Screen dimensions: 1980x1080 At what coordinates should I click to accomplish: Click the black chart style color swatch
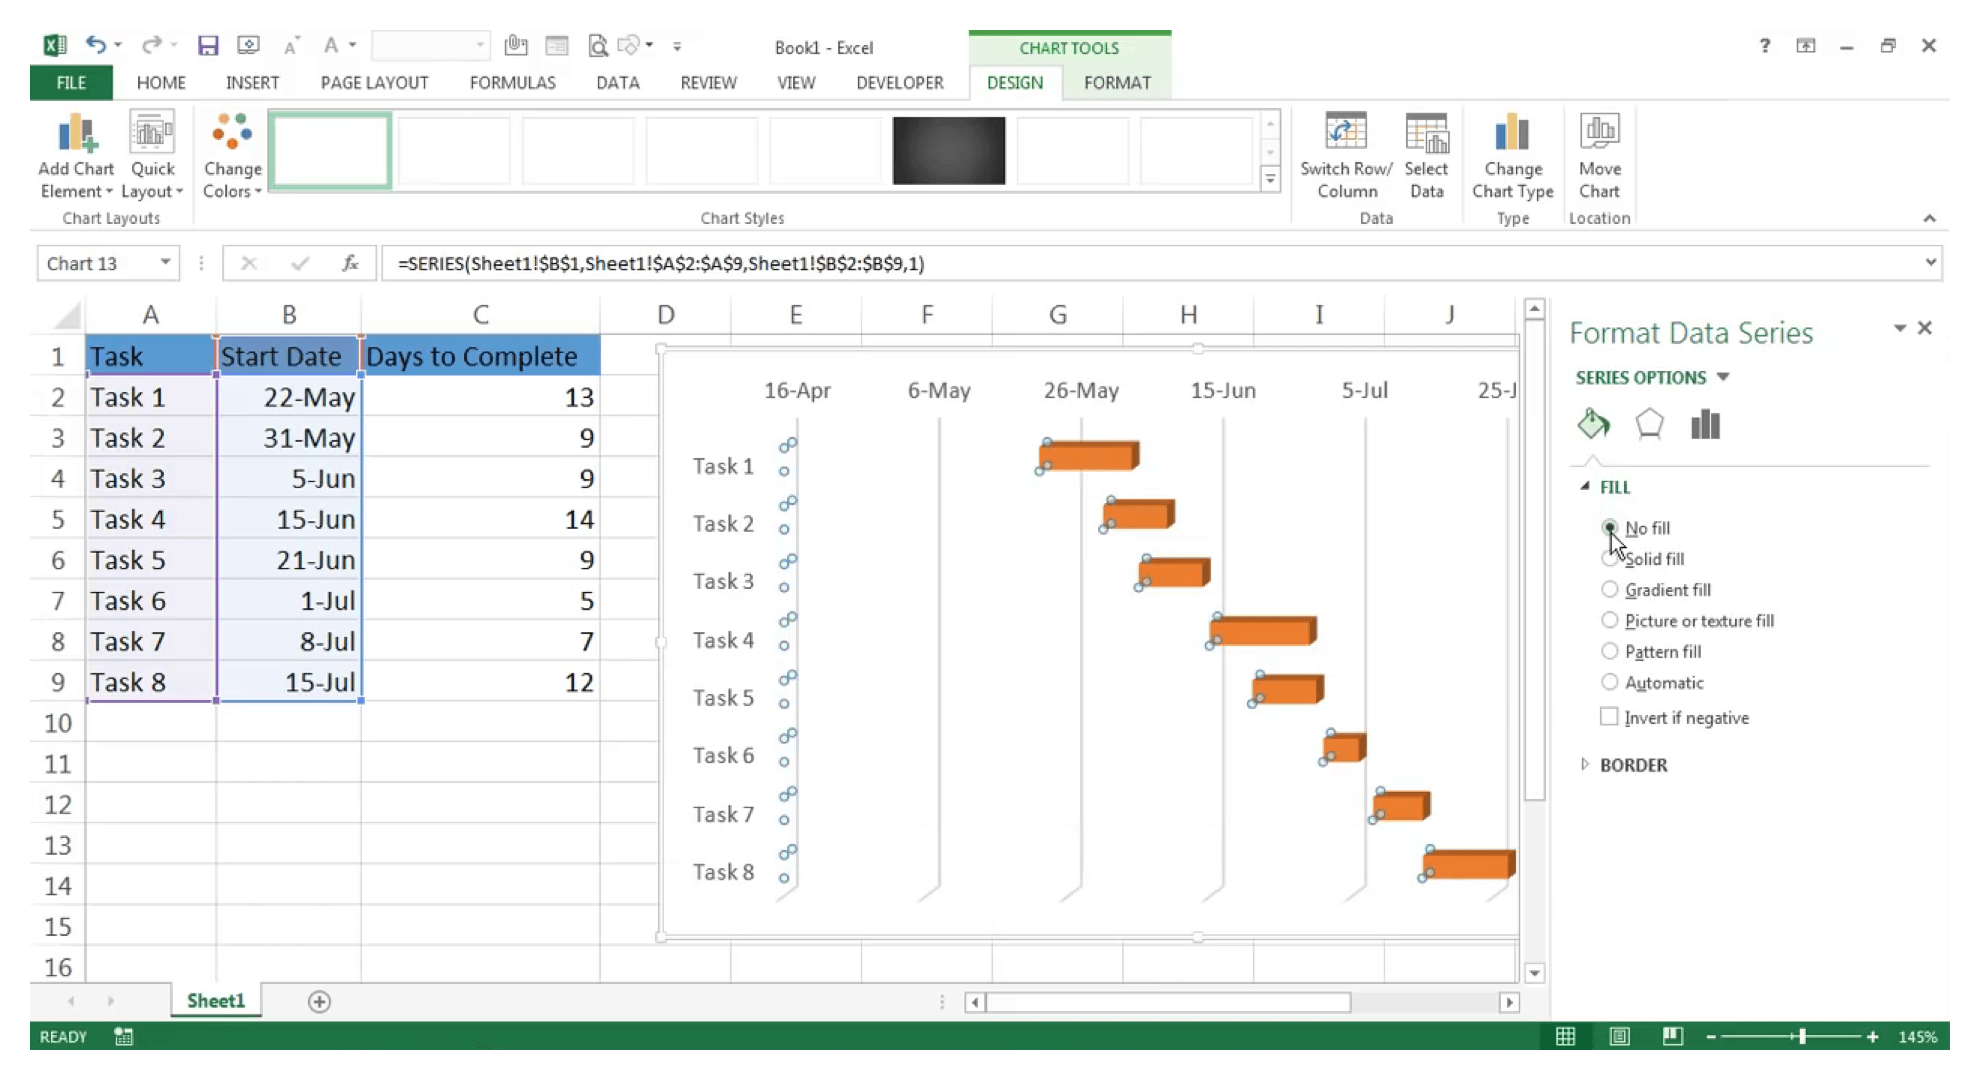(x=949, y=150)
